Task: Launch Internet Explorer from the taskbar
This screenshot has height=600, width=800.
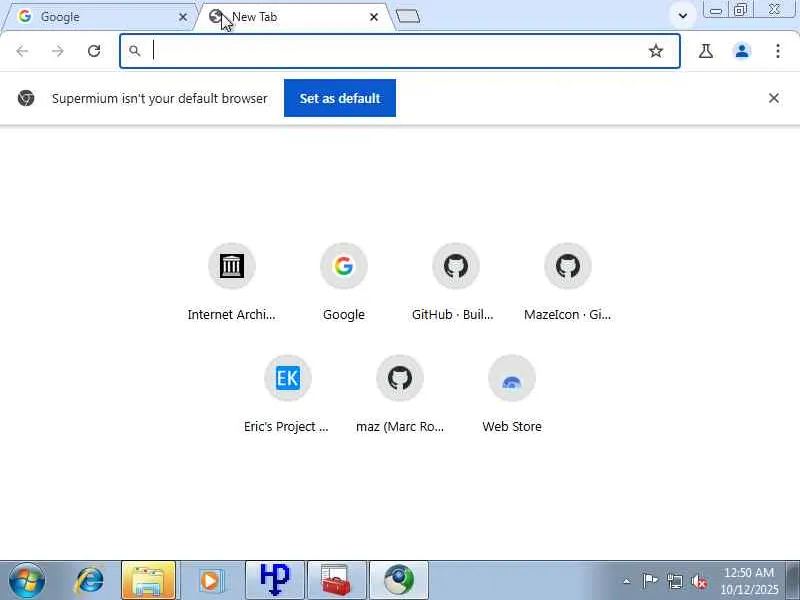Action: (89, 581)
